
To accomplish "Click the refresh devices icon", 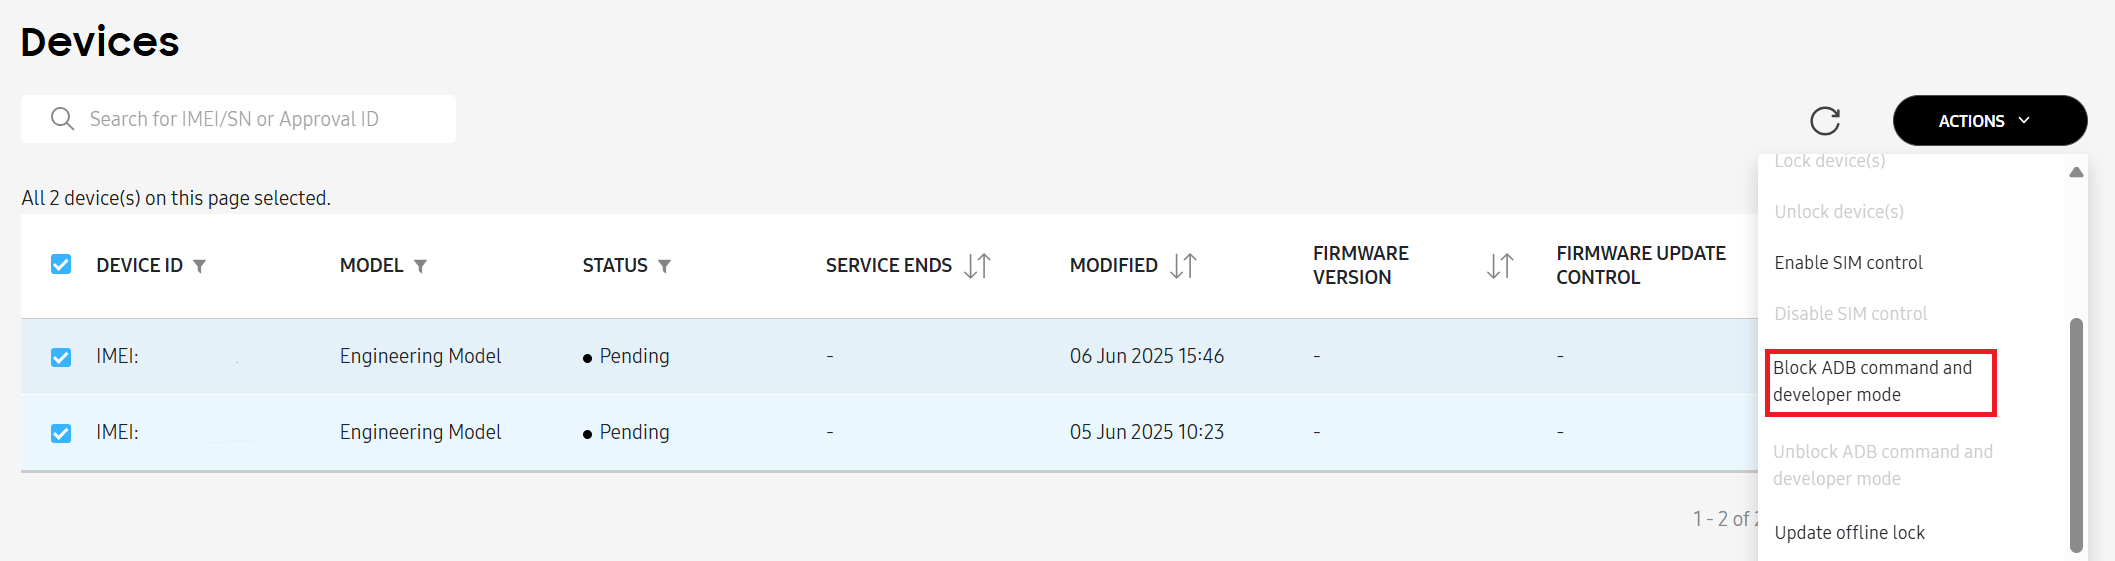I will (1825, 121).
